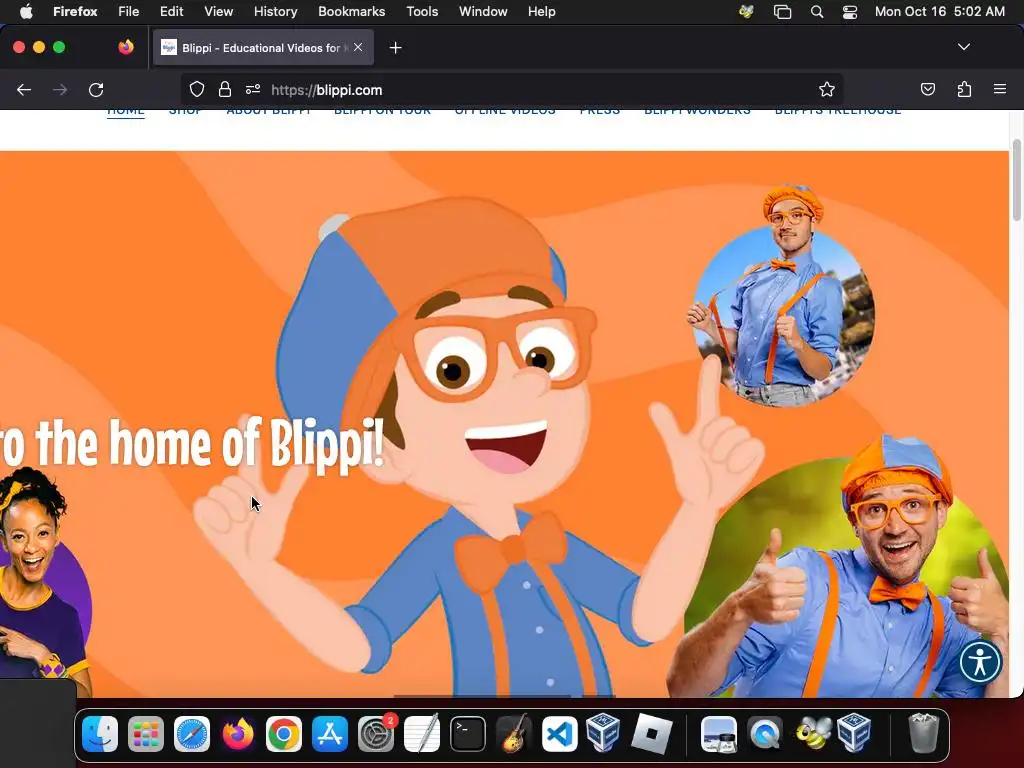
Task: Click the overlapping windows menu bar icon
Action: click(x=782, y=12)
